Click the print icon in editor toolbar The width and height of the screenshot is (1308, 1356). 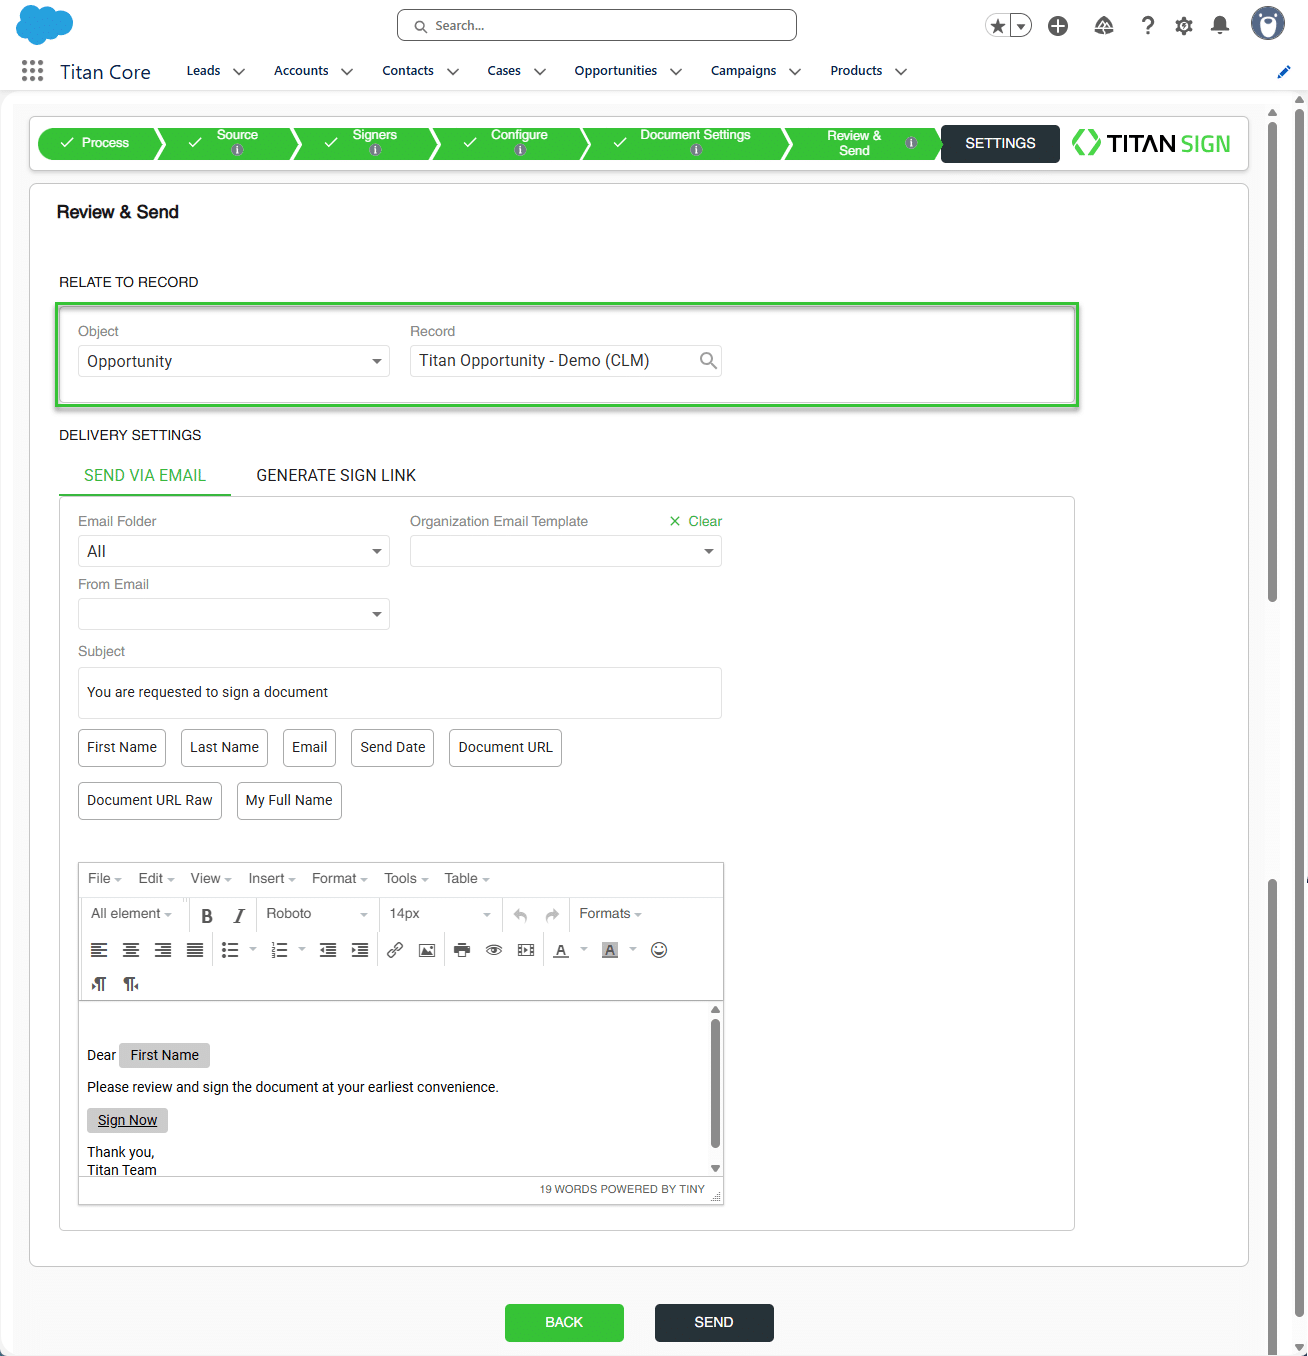pyautogui.click(x=461, y=950)
